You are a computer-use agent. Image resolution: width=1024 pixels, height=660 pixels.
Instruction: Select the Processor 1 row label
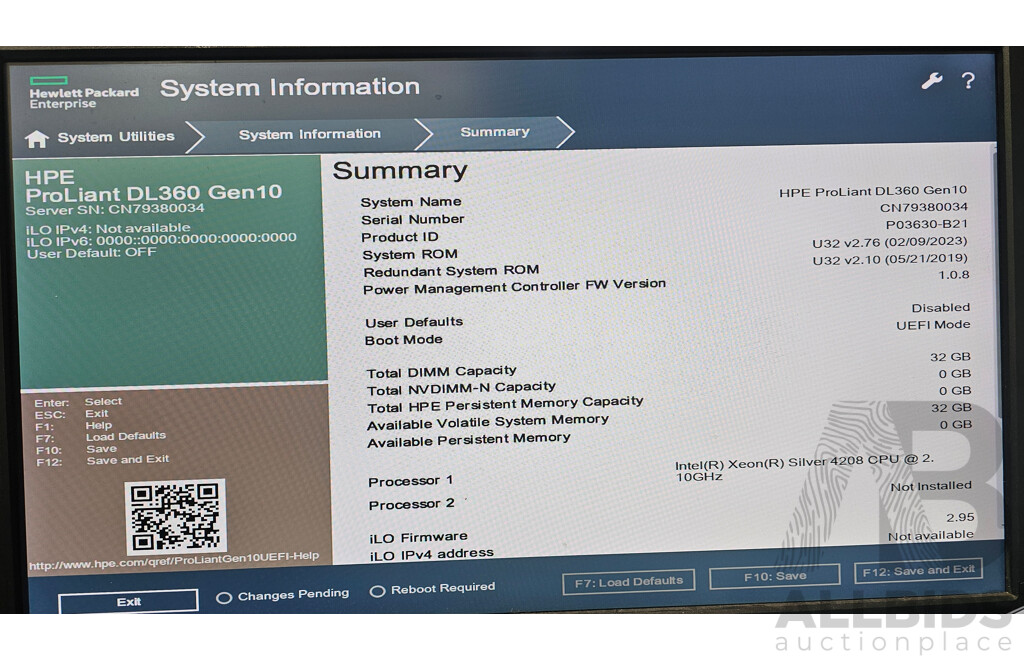pos(411,481)
